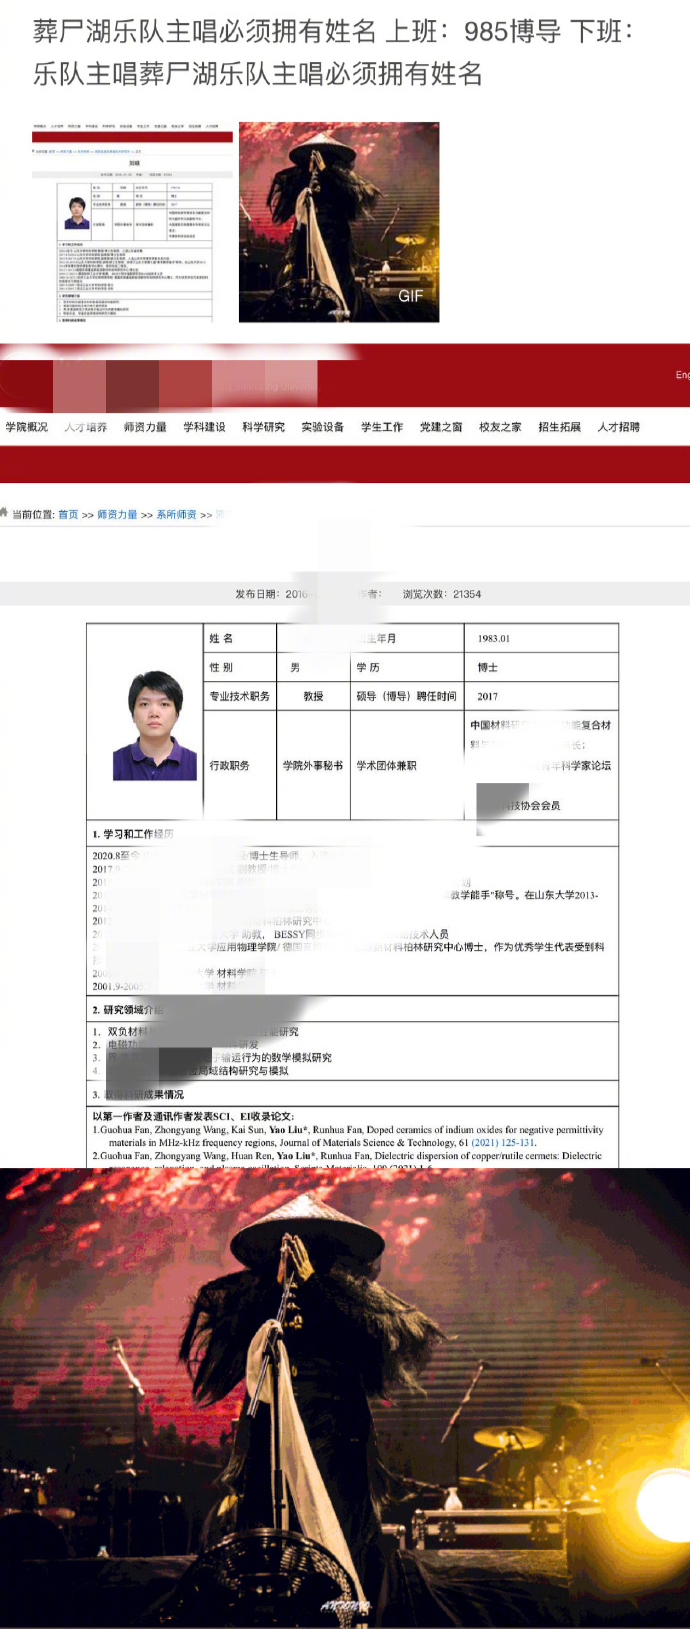Screen dimensions: 690x1629
Task: Select the 学院外事秘书 cell
Action: click(x=313, y=765)
